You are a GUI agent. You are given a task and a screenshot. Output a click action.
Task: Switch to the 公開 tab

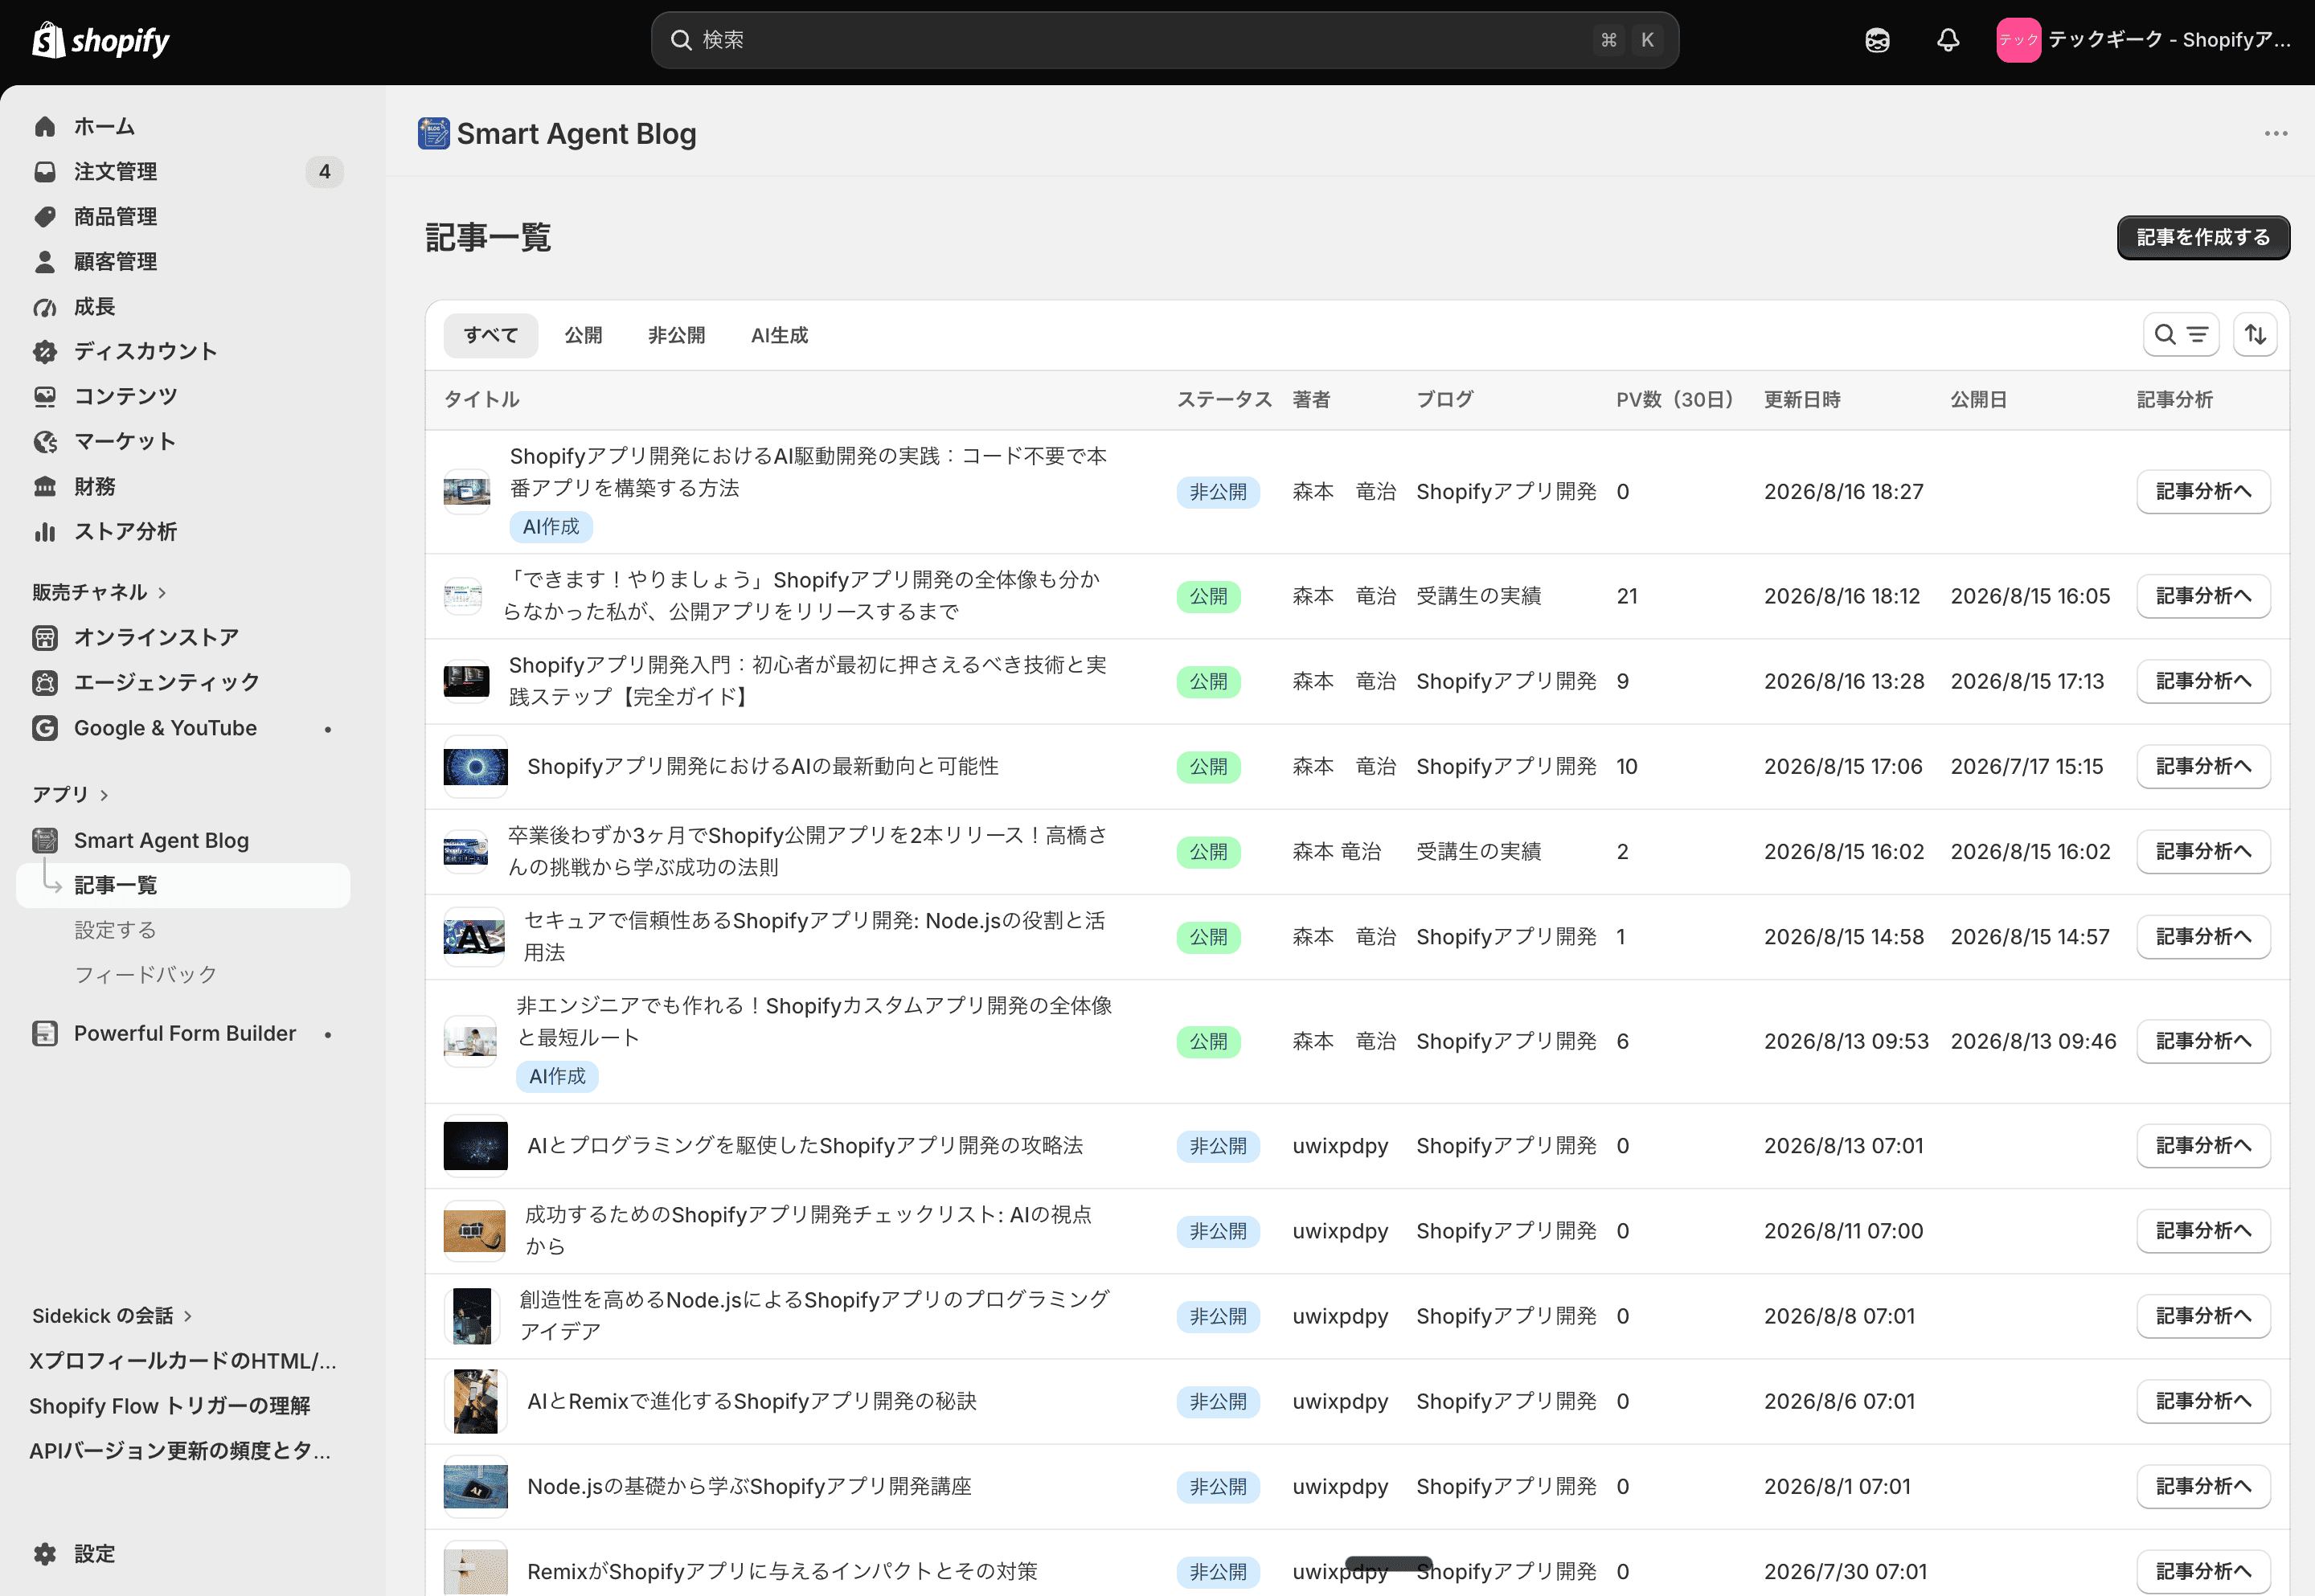[583, 335]
